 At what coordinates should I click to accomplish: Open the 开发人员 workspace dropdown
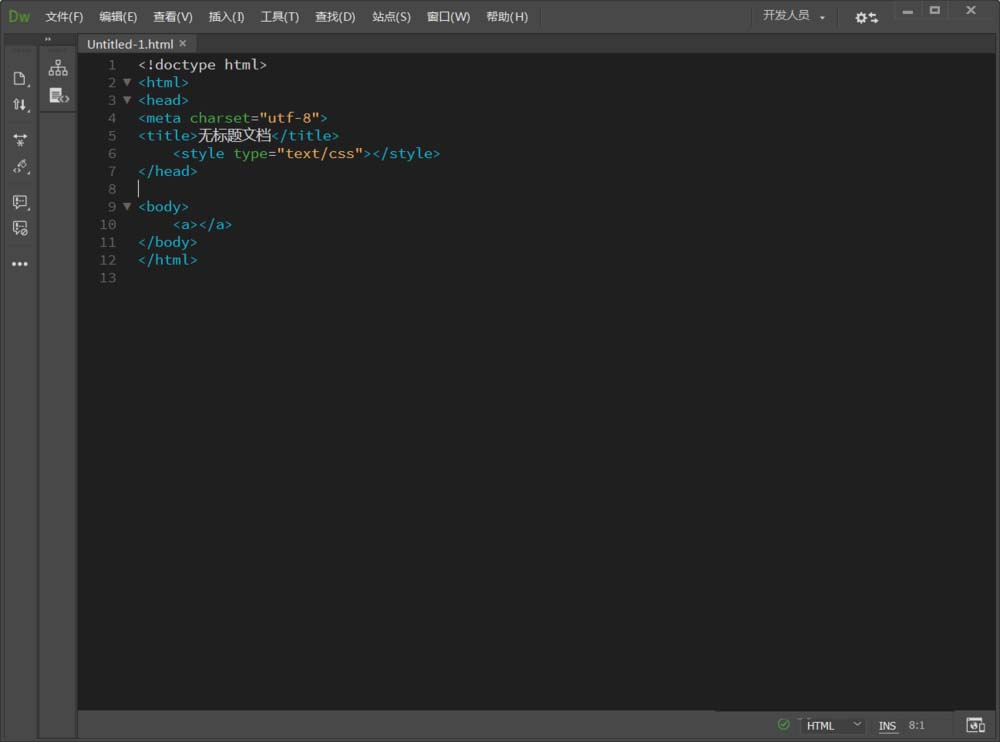click(793, 15)
